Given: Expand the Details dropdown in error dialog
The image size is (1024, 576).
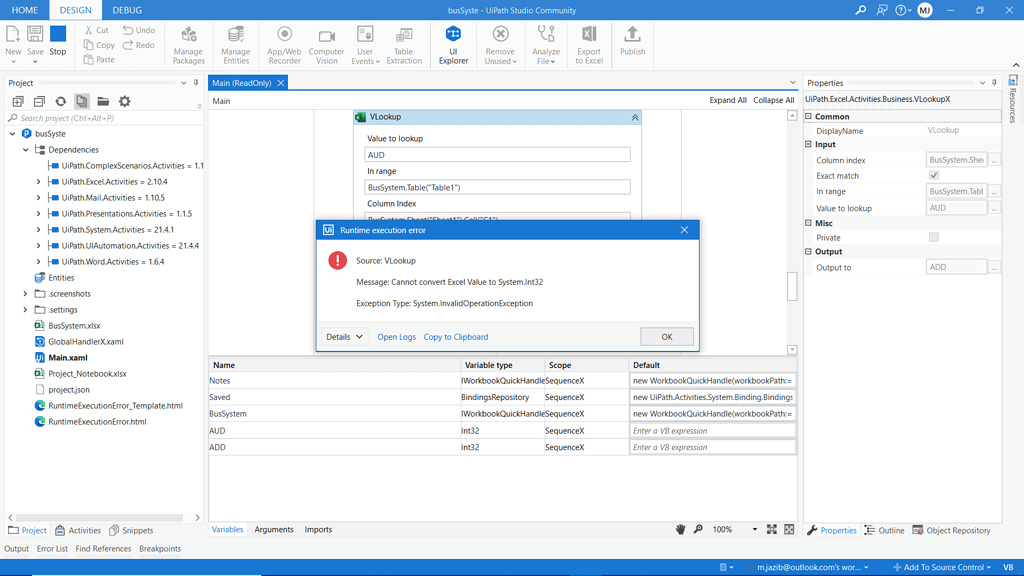Looking at the screenshot, I should click(x=345, y=337).
